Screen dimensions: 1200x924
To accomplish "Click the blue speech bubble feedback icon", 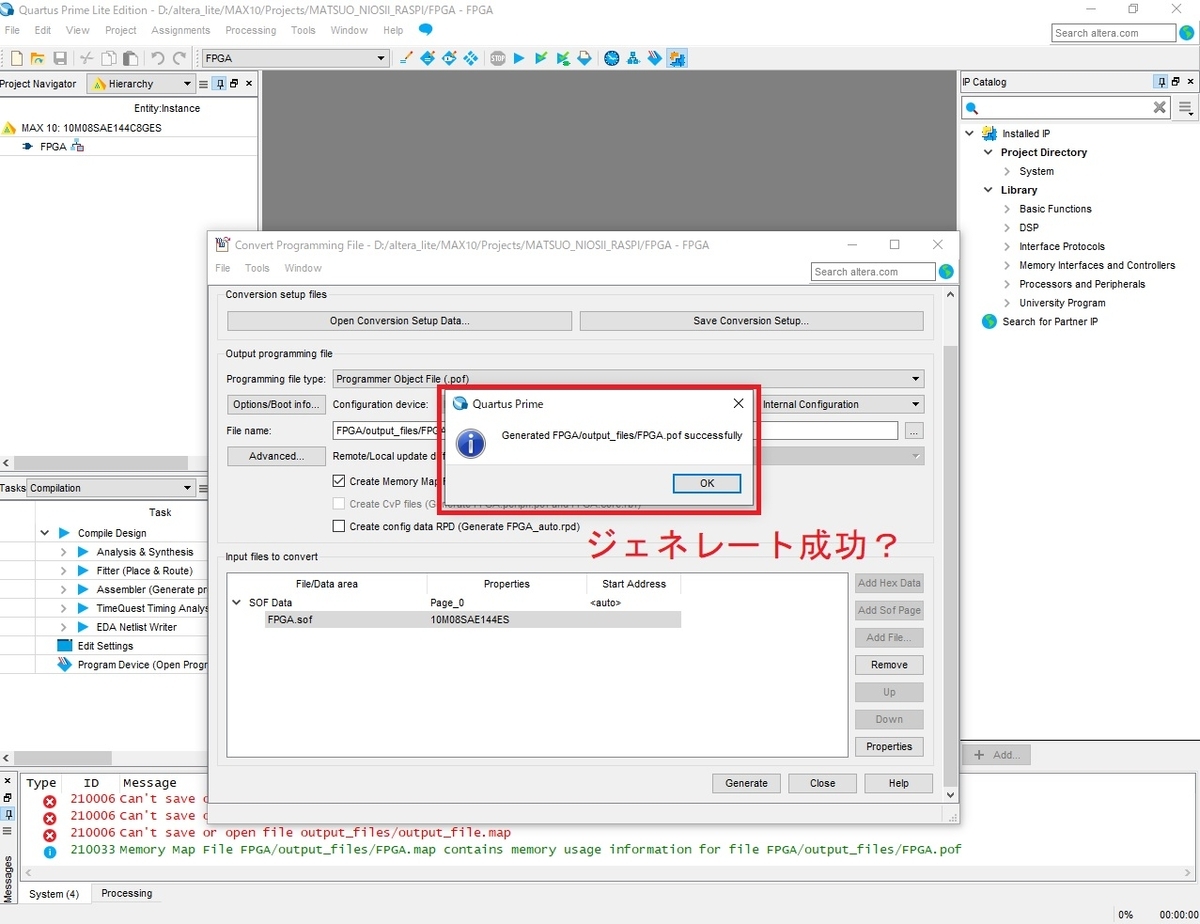I will 426,30.
